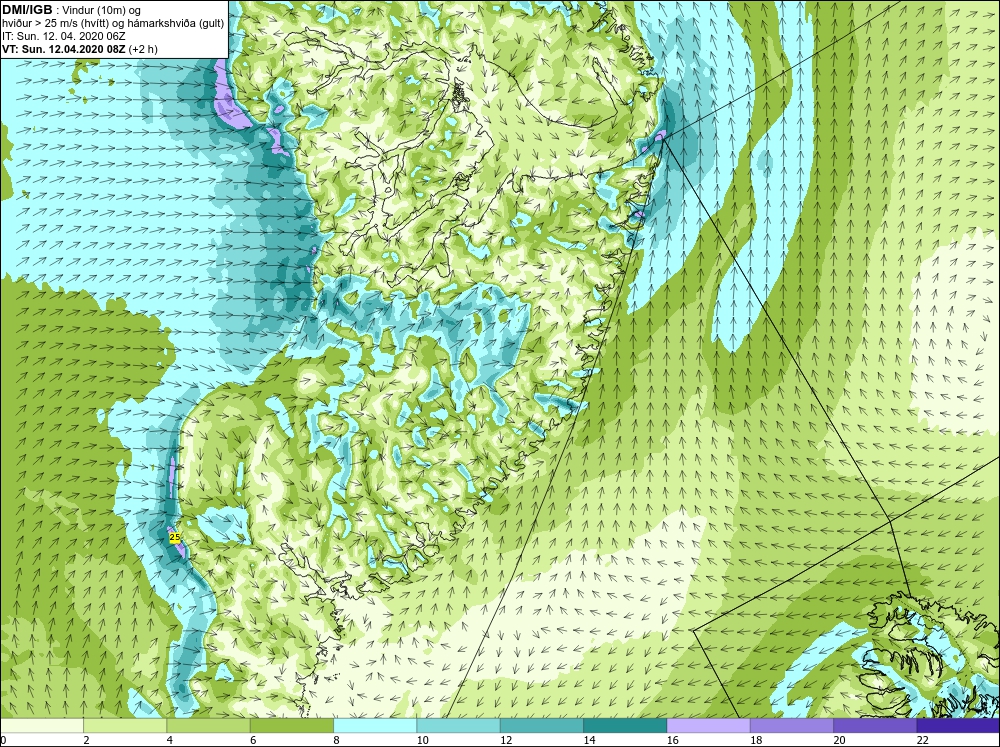Click the scale value 14 under the legend
The height and width of the screenshot is (747, 1000).
pyautogui.click(x=589, y=740)
